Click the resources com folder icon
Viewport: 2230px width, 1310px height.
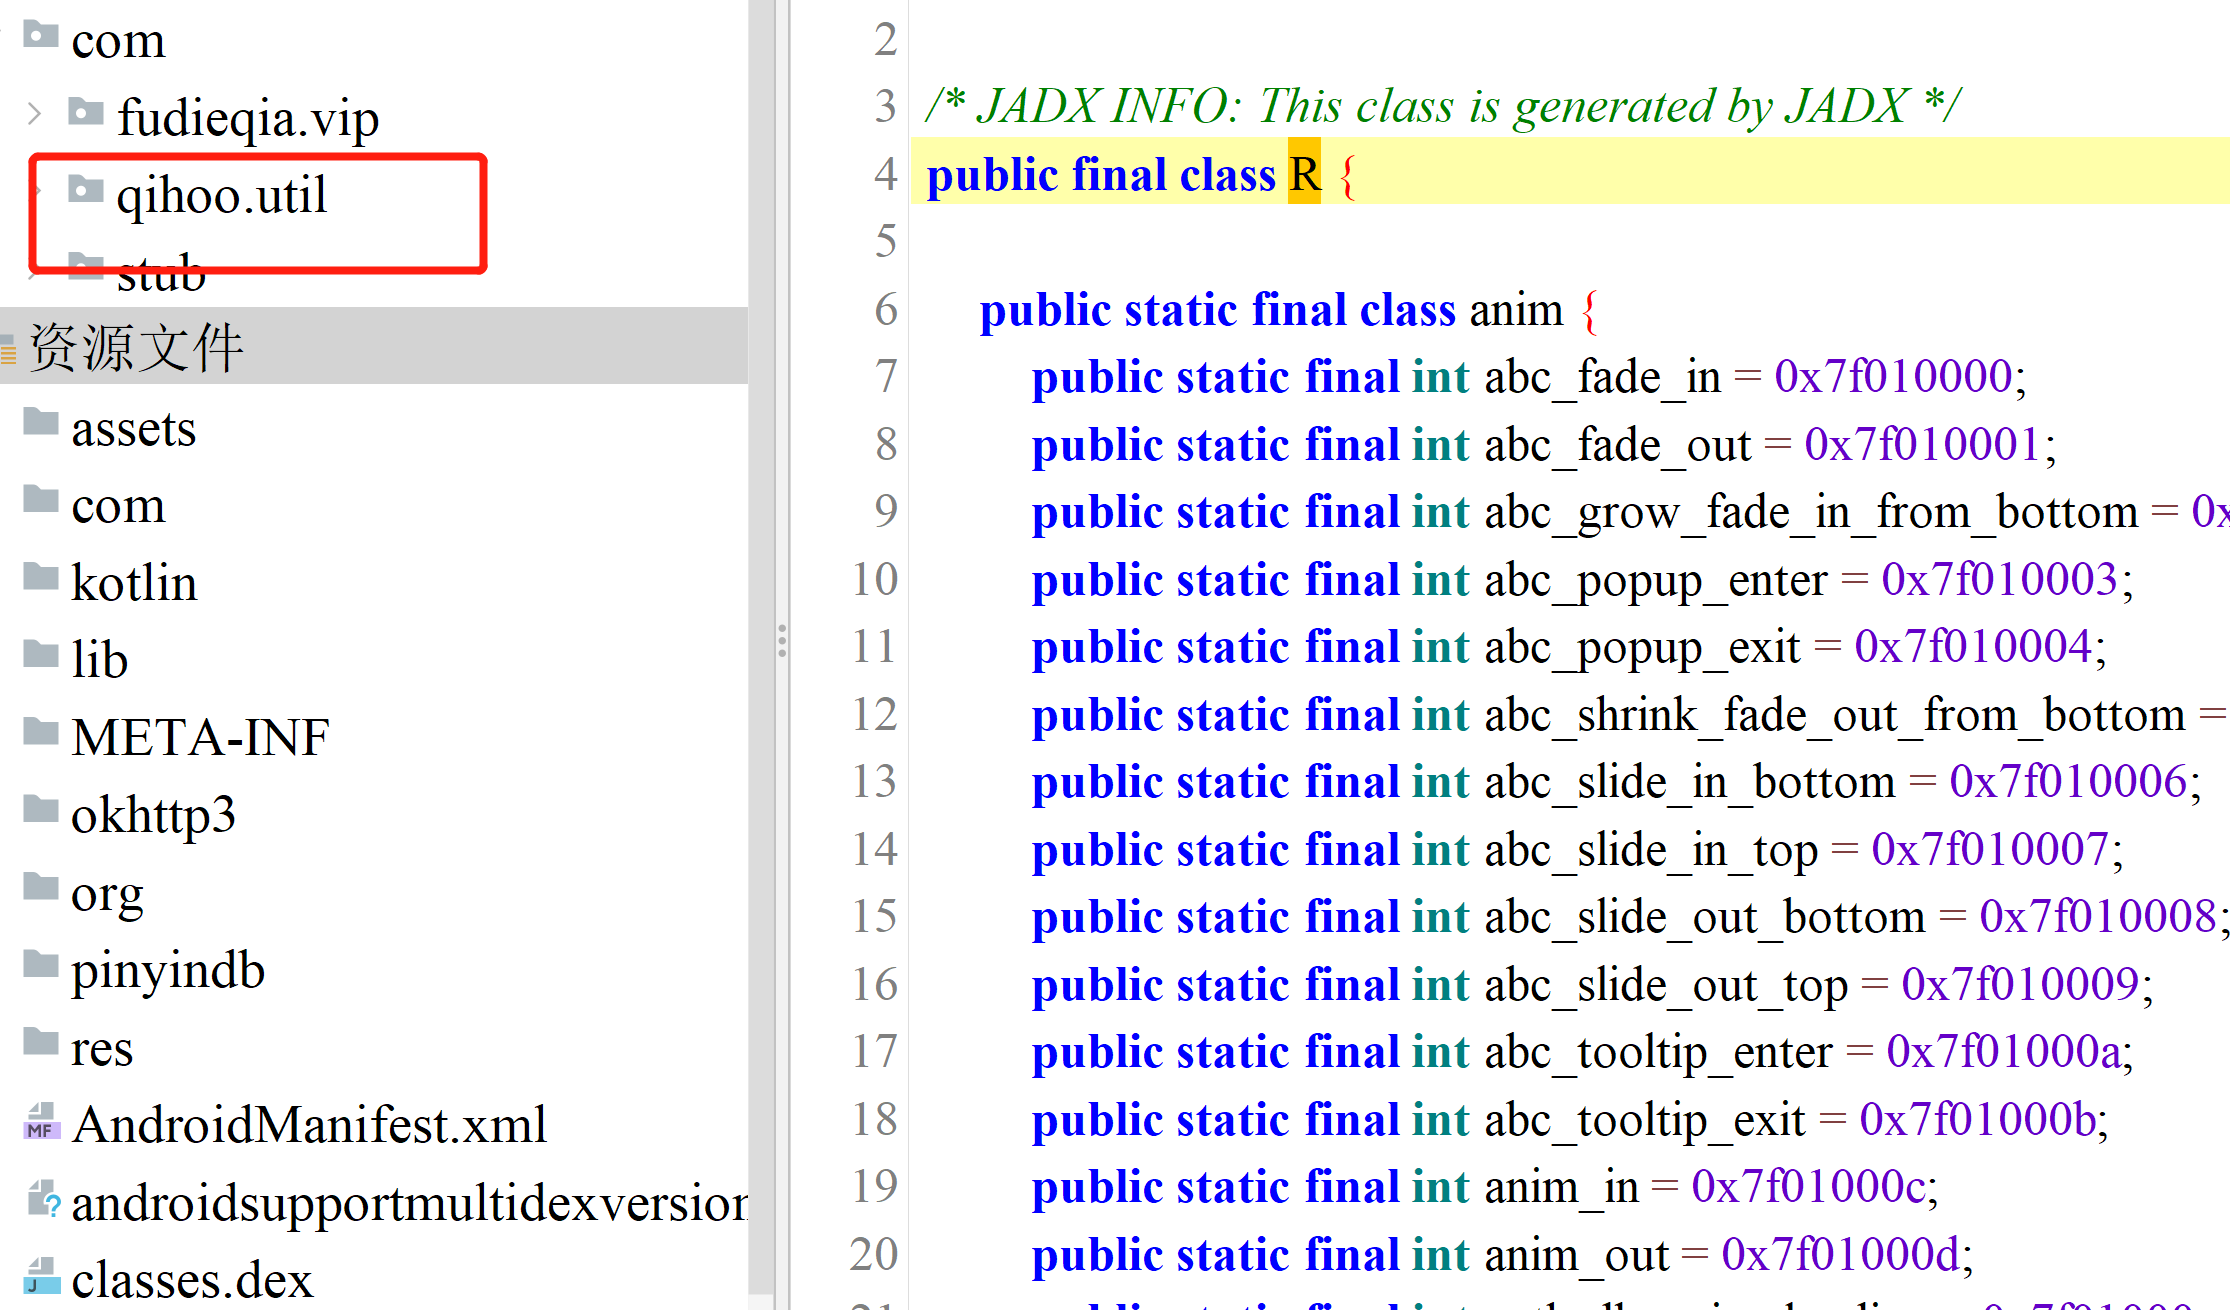[40, 499]
